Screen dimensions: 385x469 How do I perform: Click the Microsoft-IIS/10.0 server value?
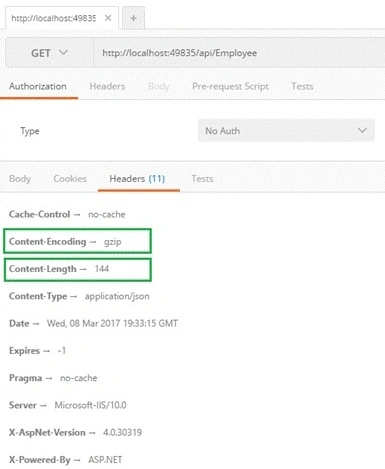pos(90,405)
